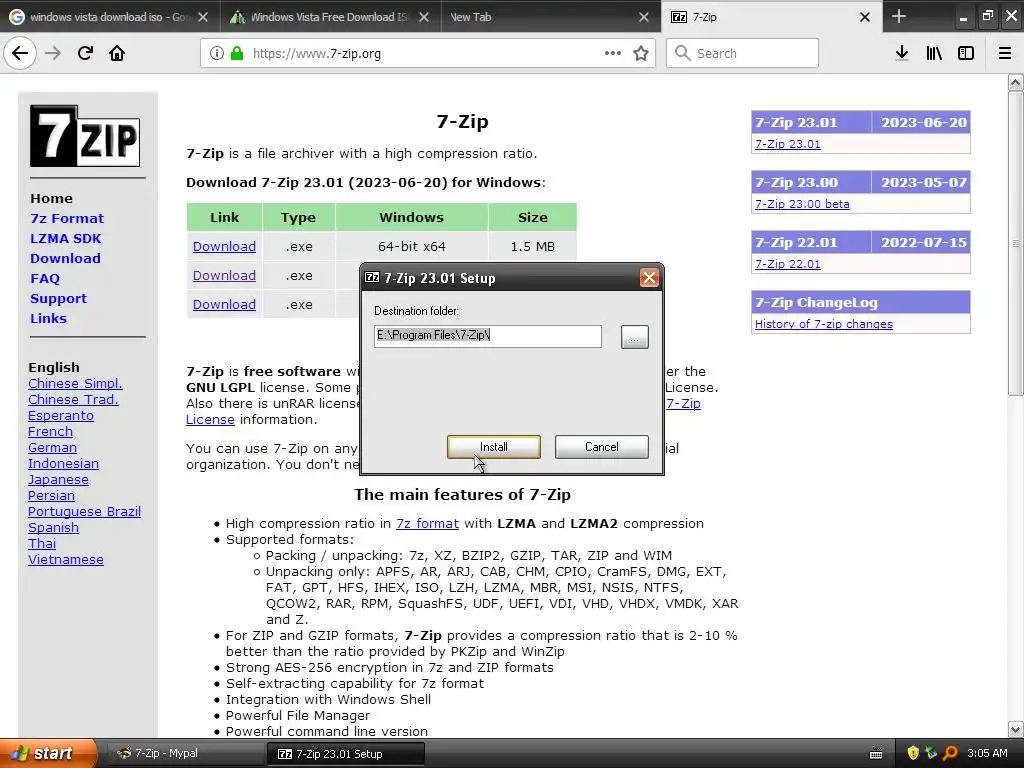
Task: Switch language to French
Action: click(50, 432)
